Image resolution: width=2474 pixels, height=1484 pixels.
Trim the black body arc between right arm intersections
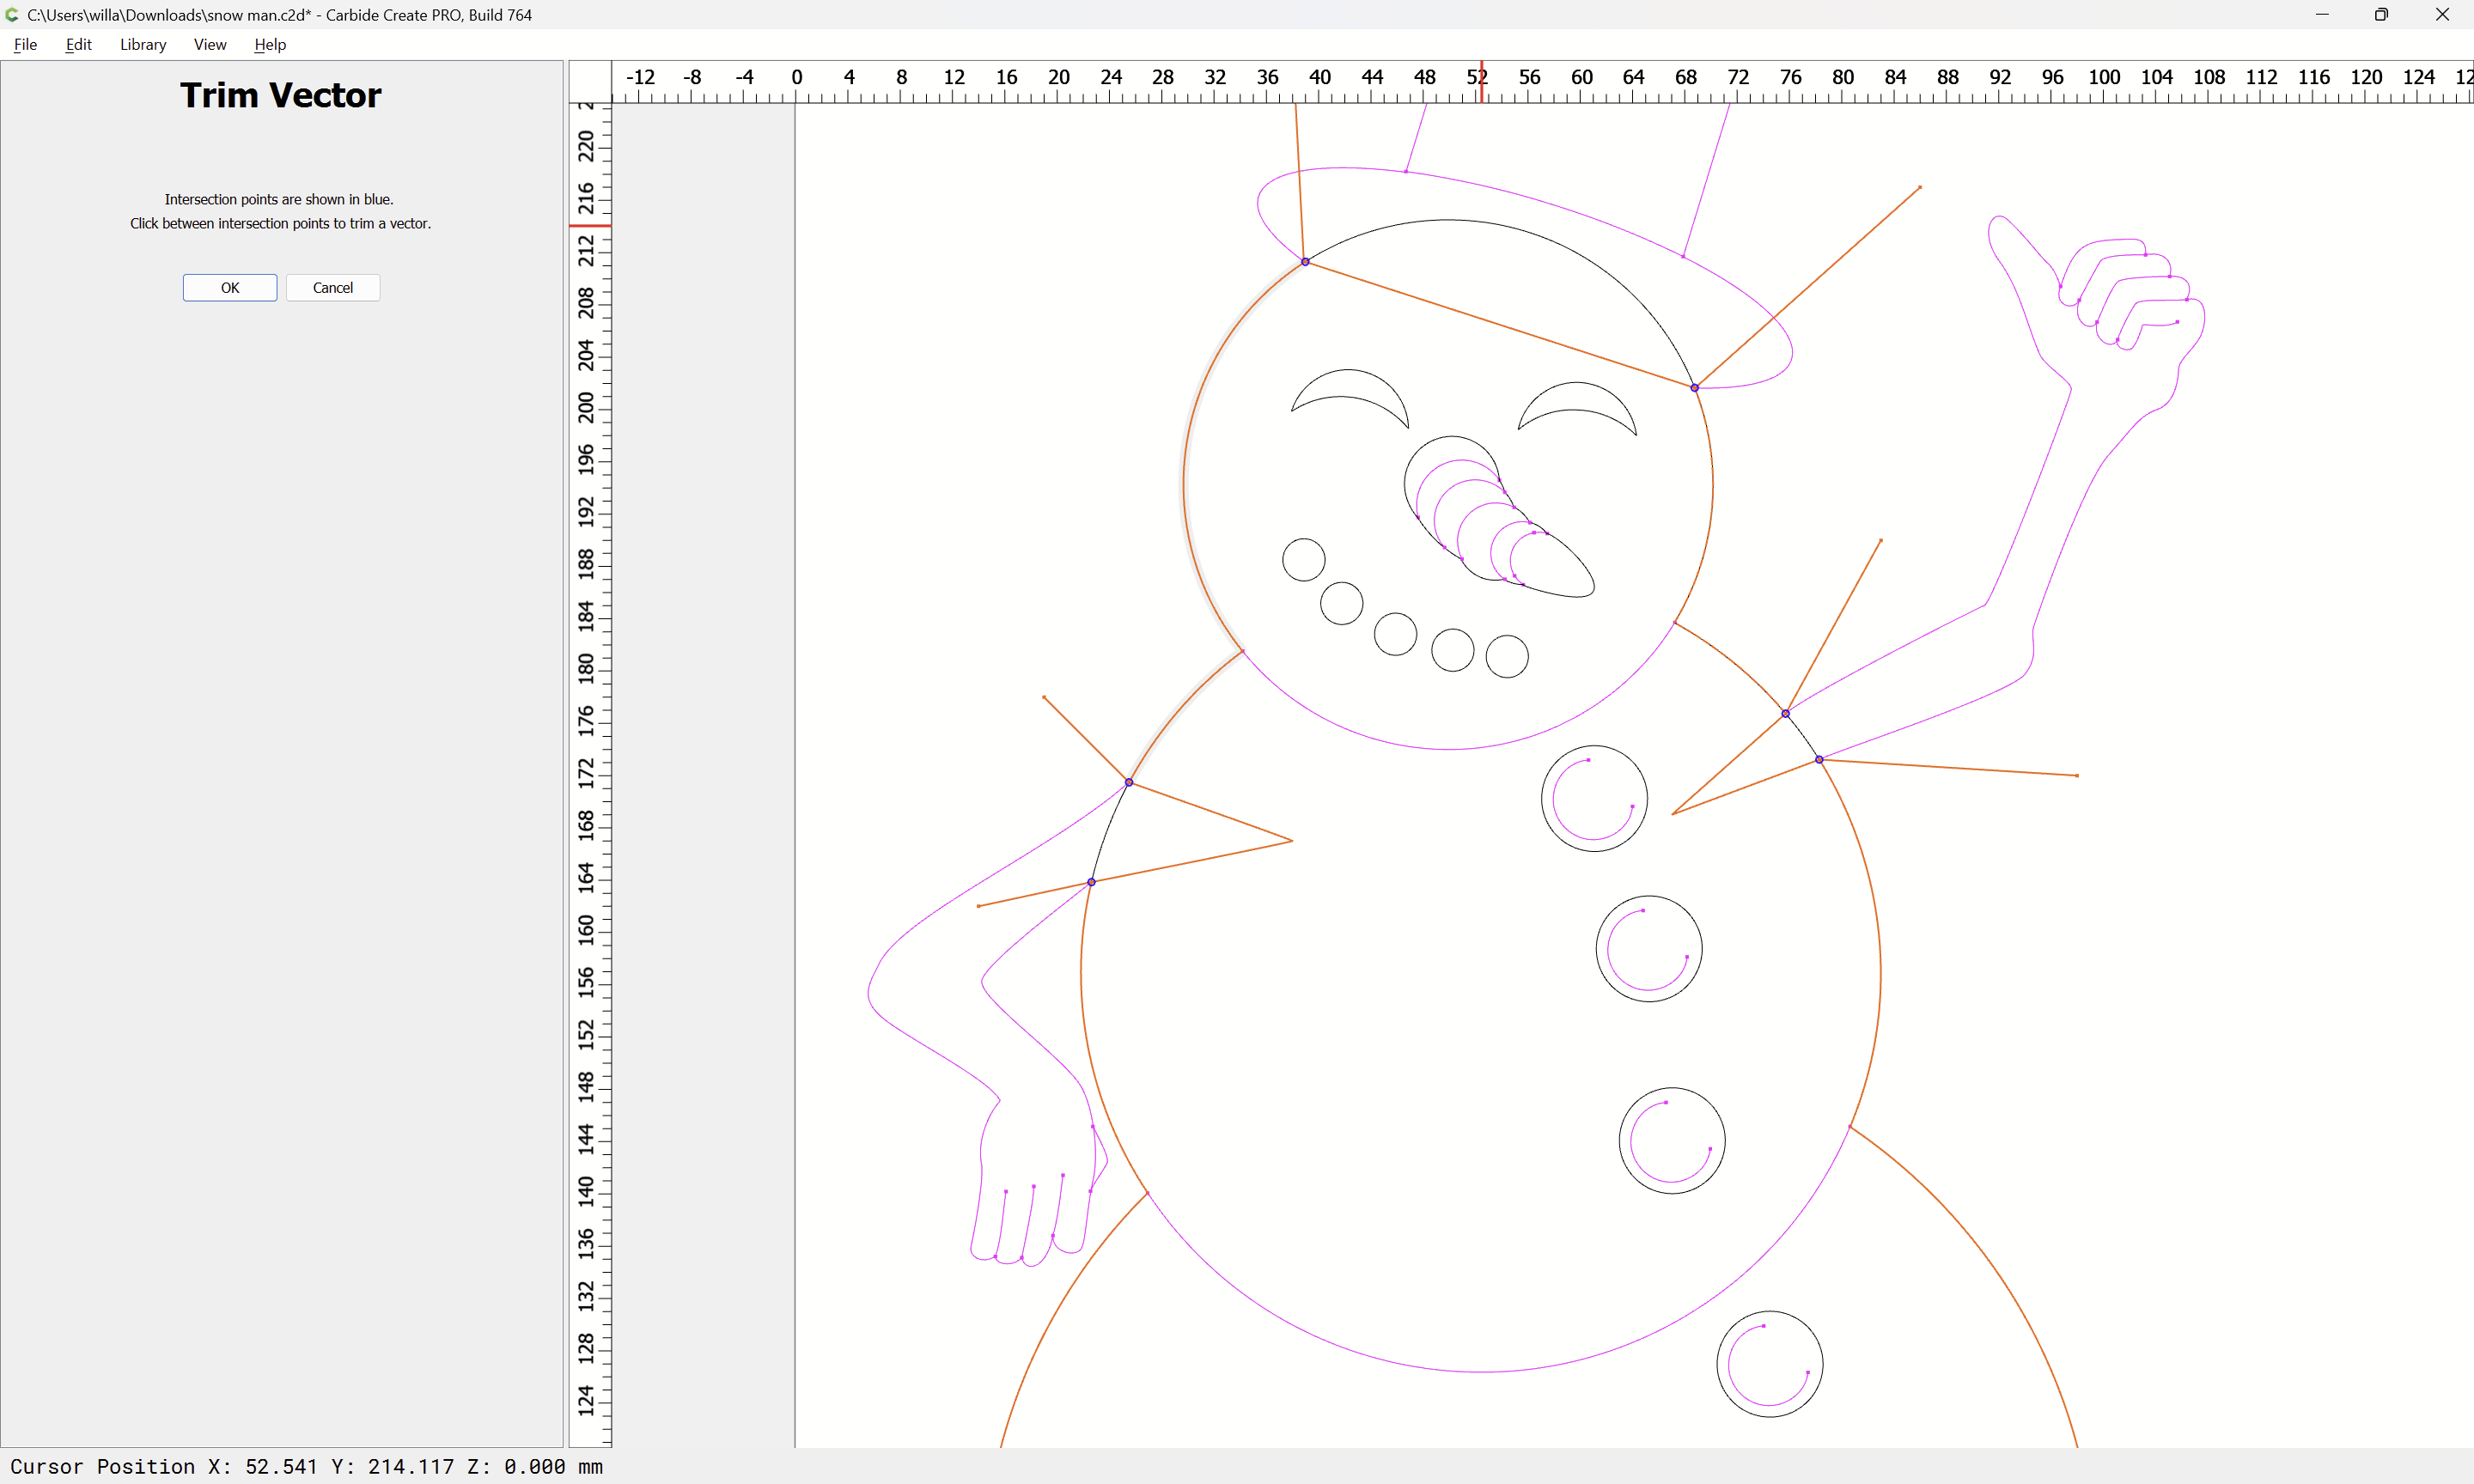point(1803,736)
